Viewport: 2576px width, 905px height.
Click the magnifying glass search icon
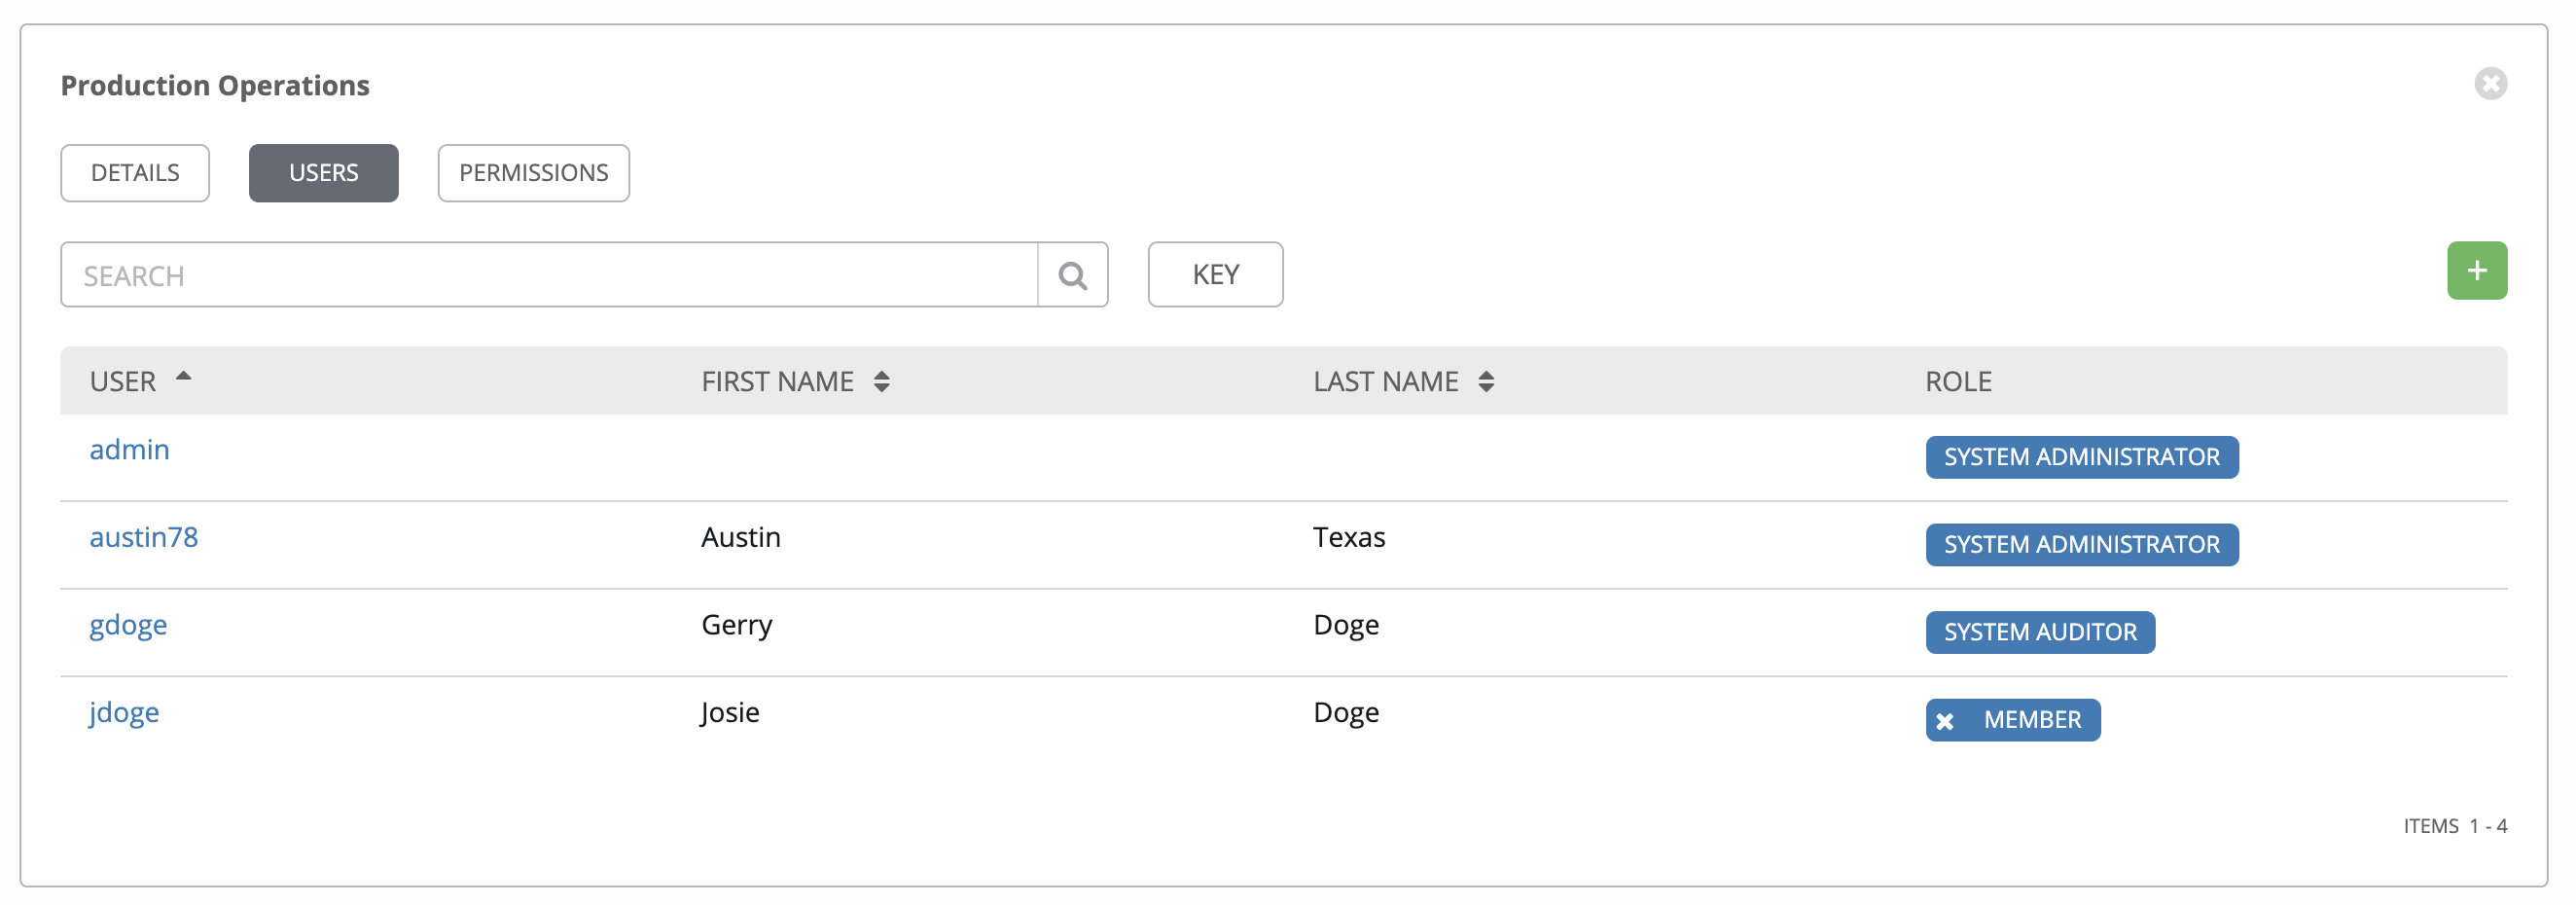point(1072,275)
